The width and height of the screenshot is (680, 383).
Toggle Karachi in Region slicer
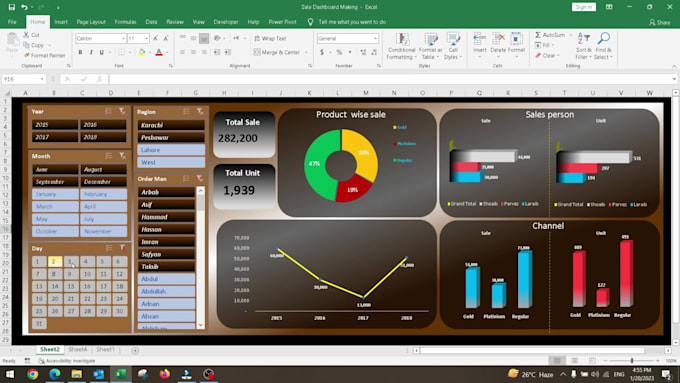pyautogui.click(x=171, y=125)
